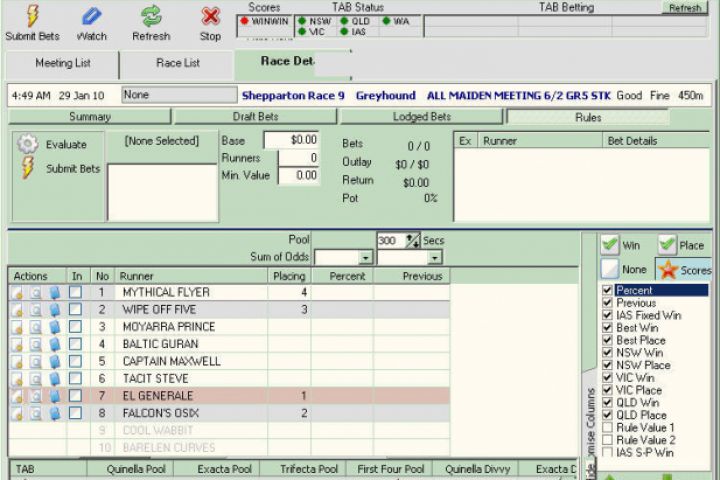Open the Summary tab
Screen dimensions: 720x480
coord(90,117)
